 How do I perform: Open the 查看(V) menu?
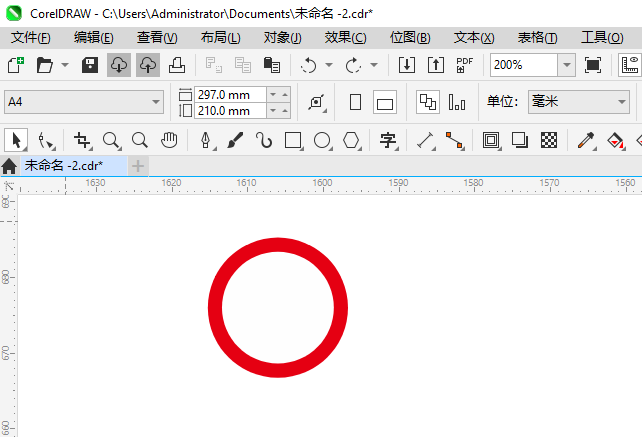point(157,38)
